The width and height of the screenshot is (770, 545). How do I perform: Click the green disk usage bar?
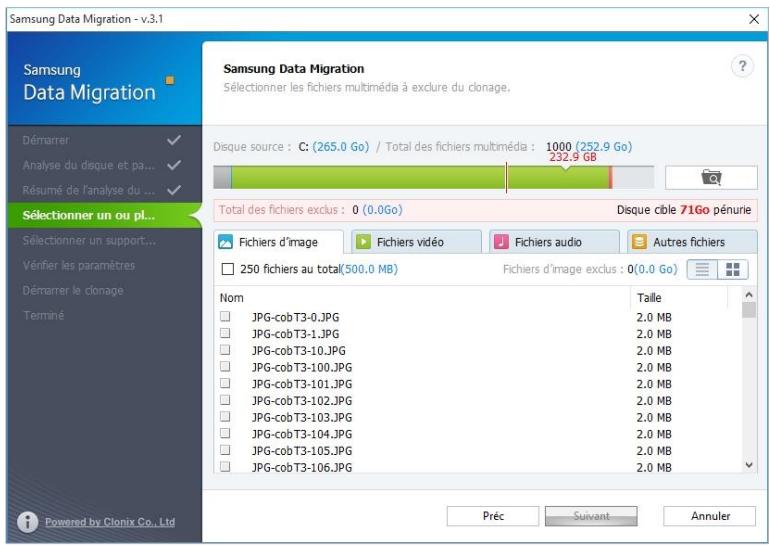(420, 177)
